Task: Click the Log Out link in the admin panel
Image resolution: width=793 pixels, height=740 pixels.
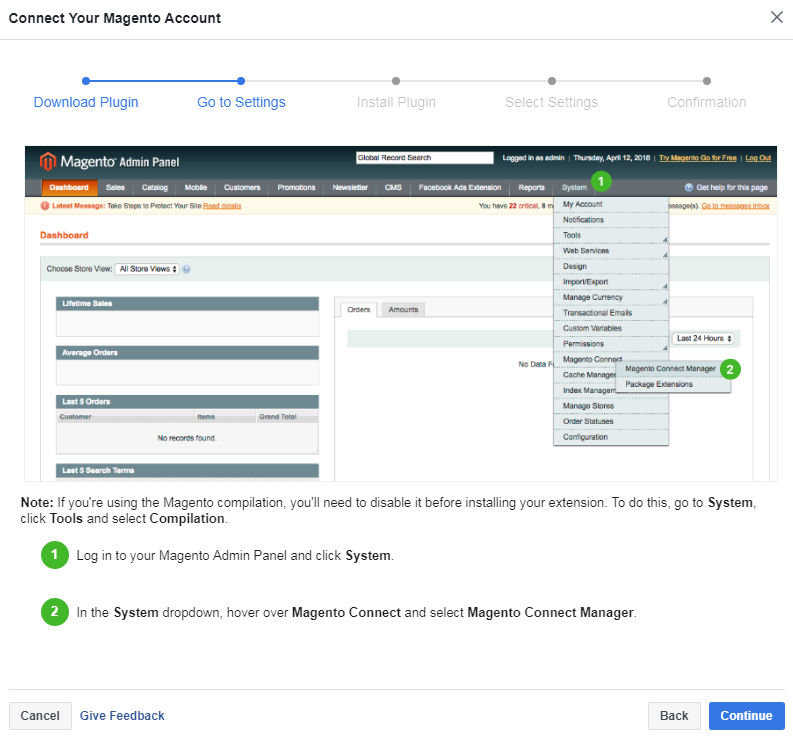Action: click(x=758, y=158)
